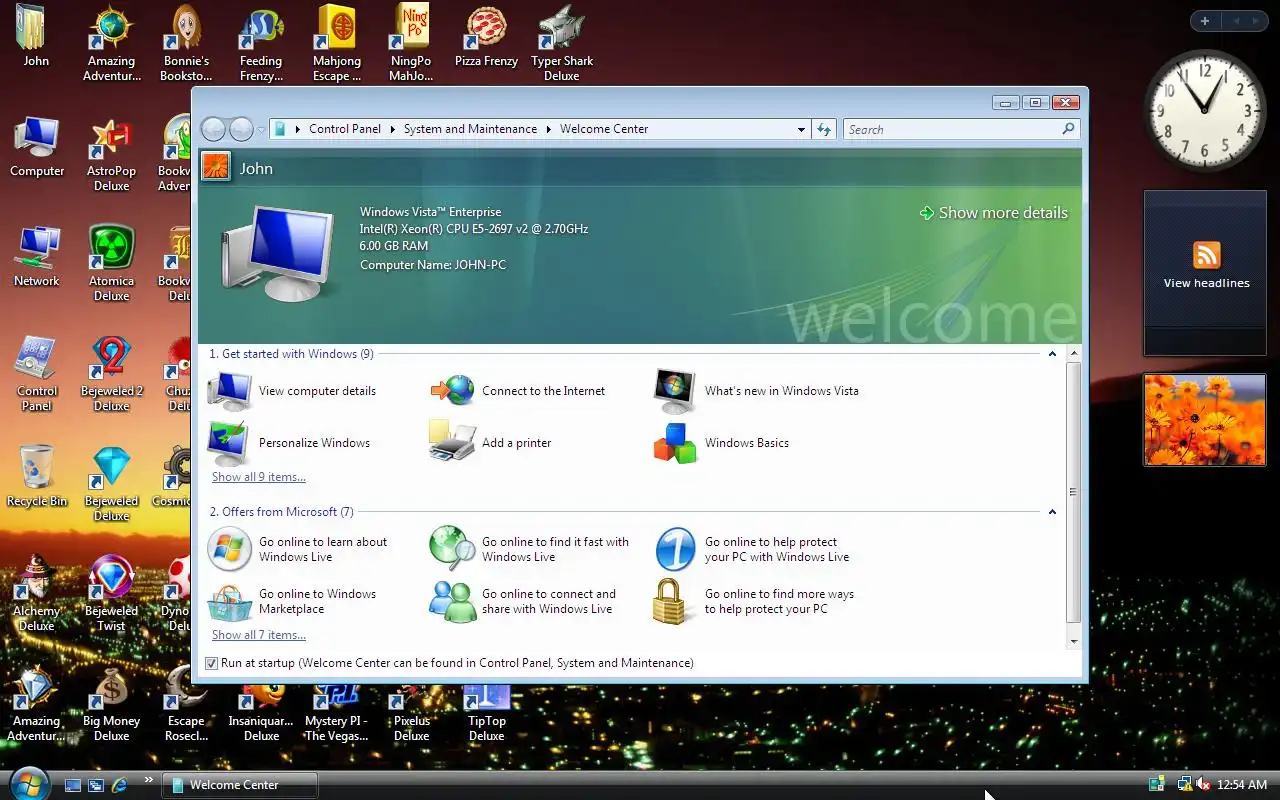1280x800 pixels.
Task: Open Go online to learn about Windows Live
Action: point(298,549)
